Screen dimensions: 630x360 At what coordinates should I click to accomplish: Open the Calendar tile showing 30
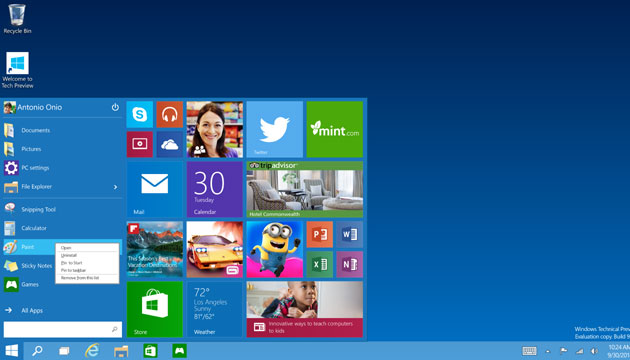[x=215, y=189]
